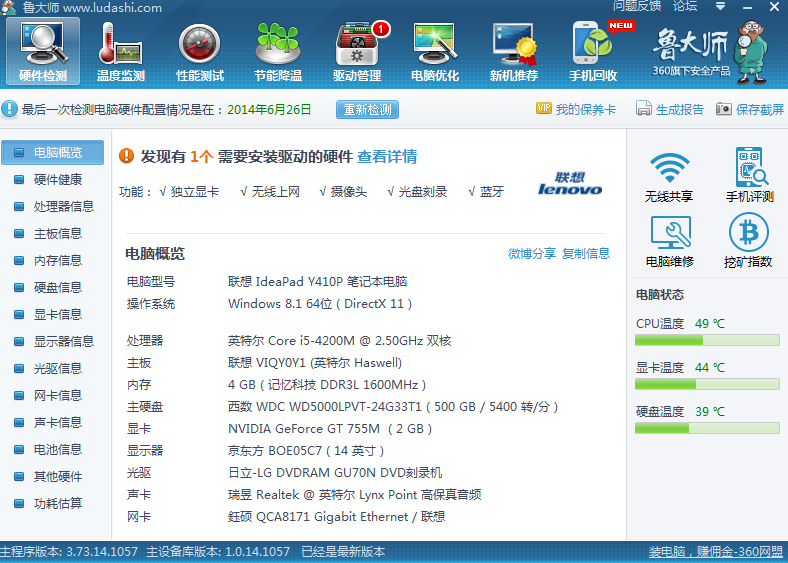Click the blue info icon near 最后一次检测

[9, 109]
